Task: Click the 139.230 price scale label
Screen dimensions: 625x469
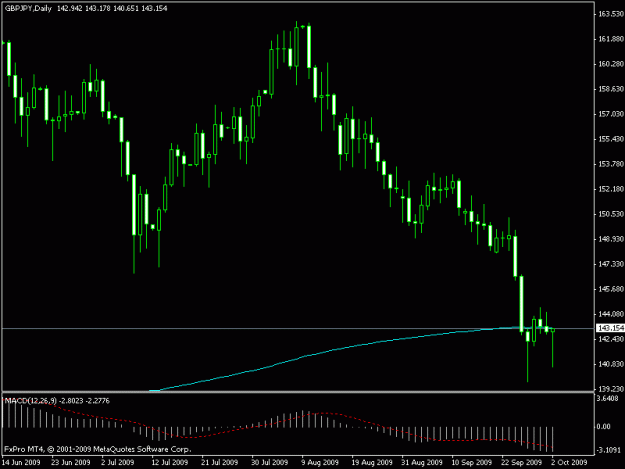Action: (x=611, y=389)
